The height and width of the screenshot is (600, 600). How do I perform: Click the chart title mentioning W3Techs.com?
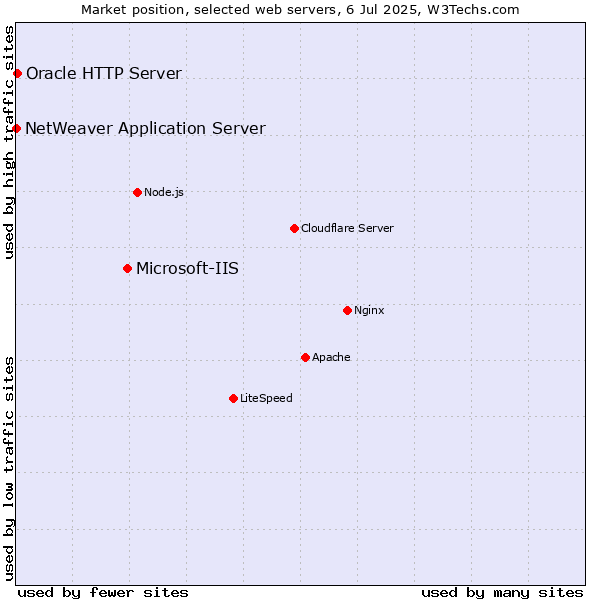300,10
